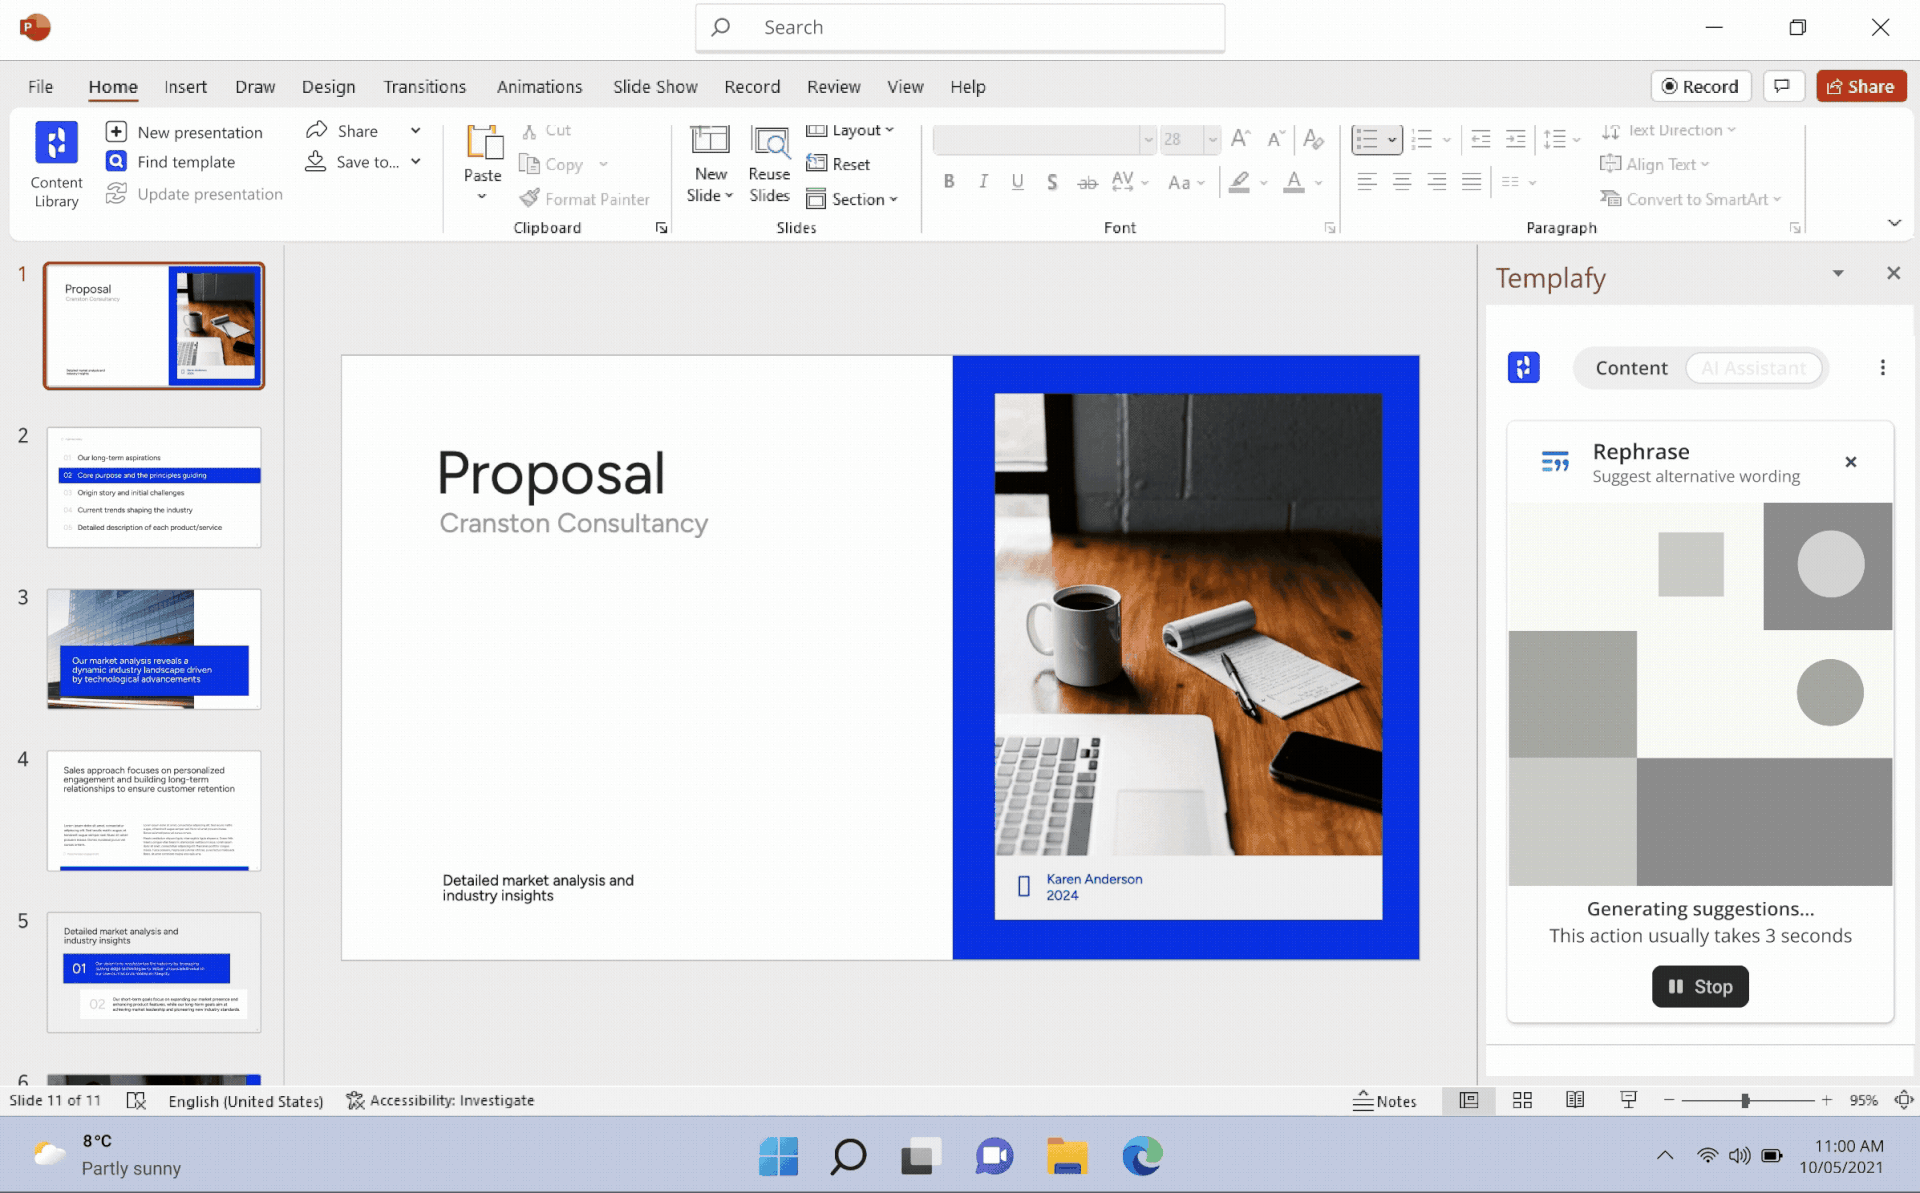Toggle Bold formatting

949,182
